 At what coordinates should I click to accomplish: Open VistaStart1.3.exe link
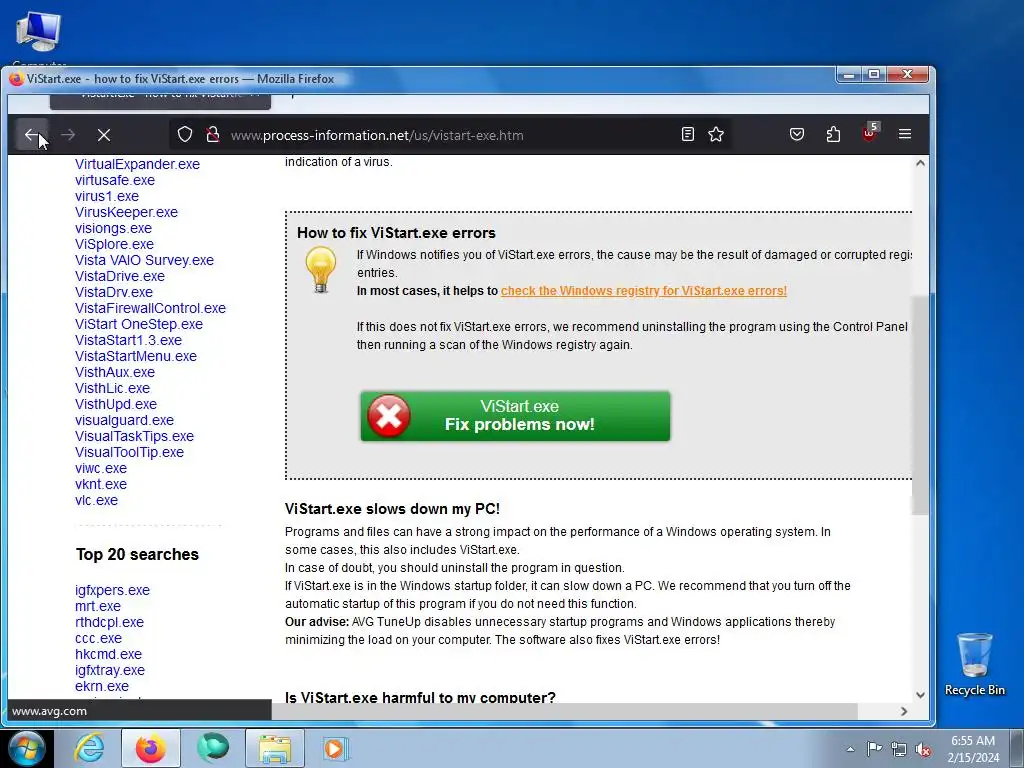(128, 340)
